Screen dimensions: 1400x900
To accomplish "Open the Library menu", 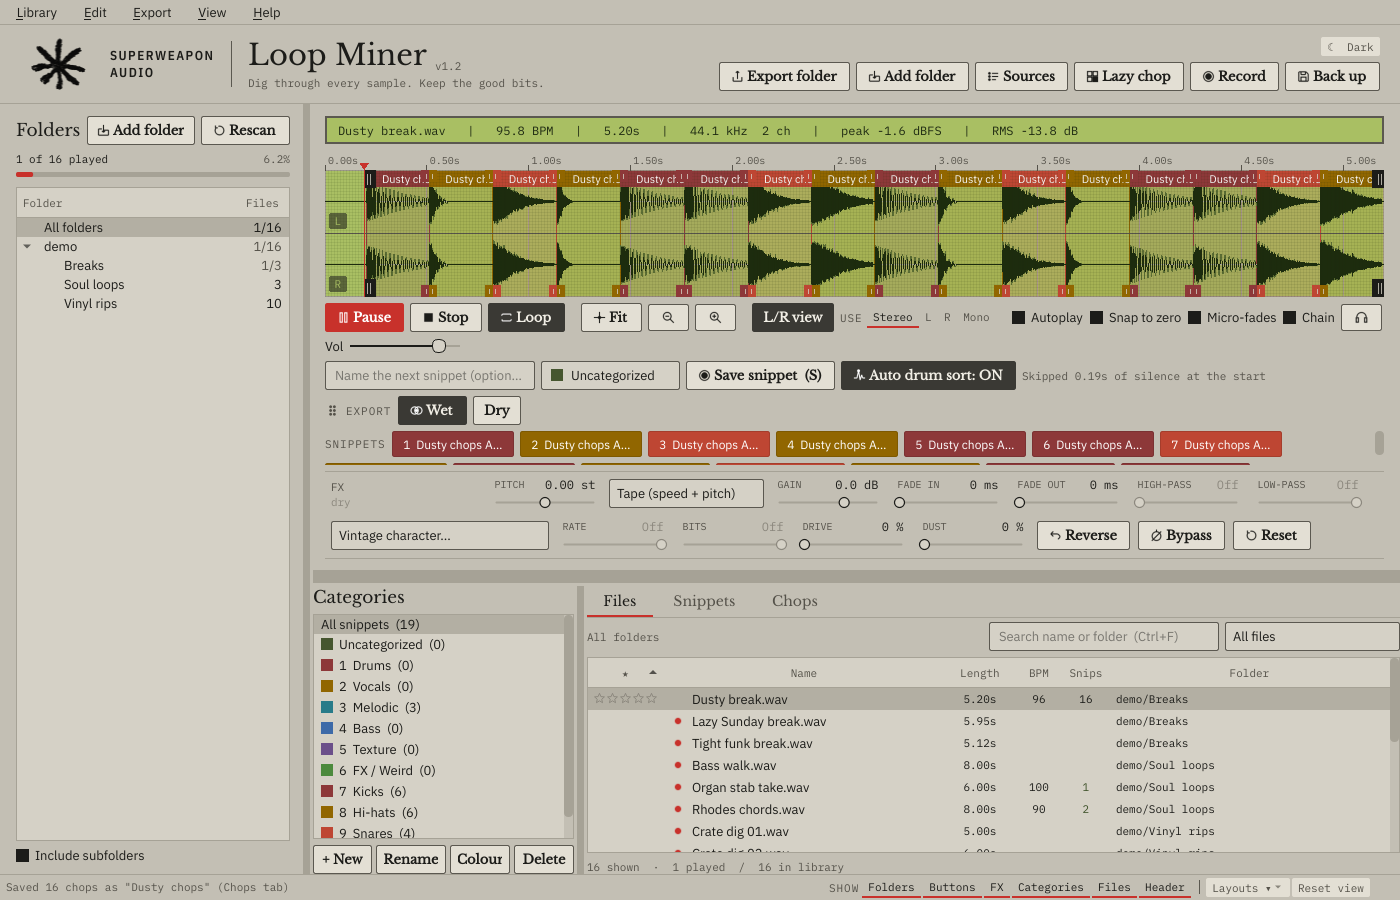I will [x=37, y=13].
